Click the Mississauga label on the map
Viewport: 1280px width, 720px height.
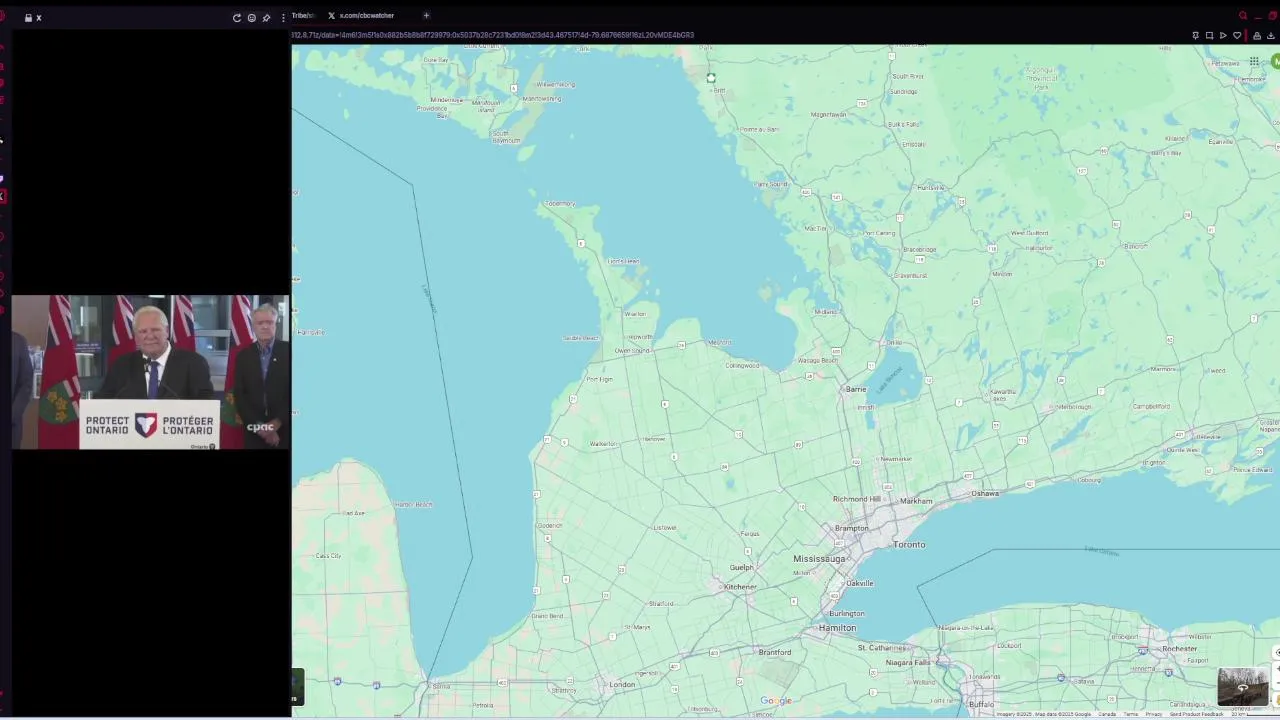click(x=819, y=559)
